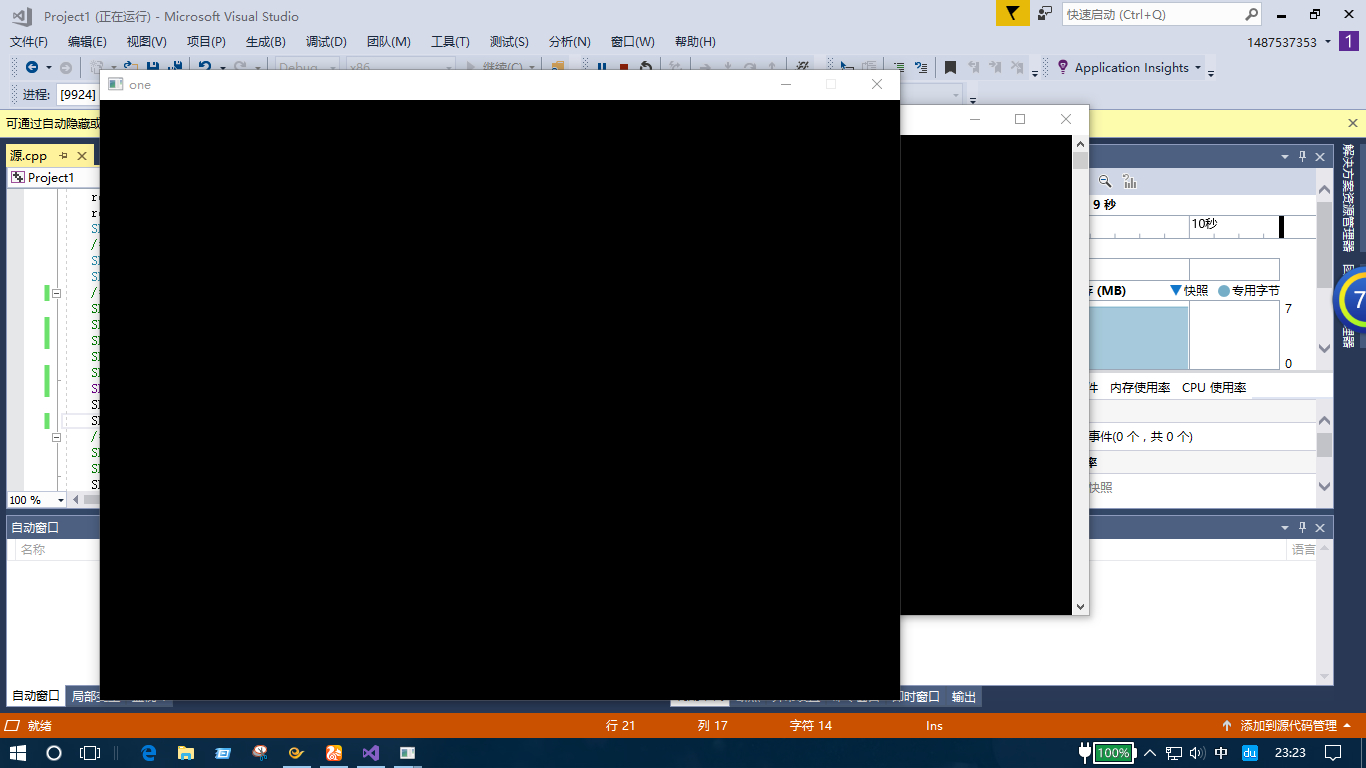Switch to the 自动窗口 tab
Screen dimensions: 1366x768
click(x=35, y=696)
